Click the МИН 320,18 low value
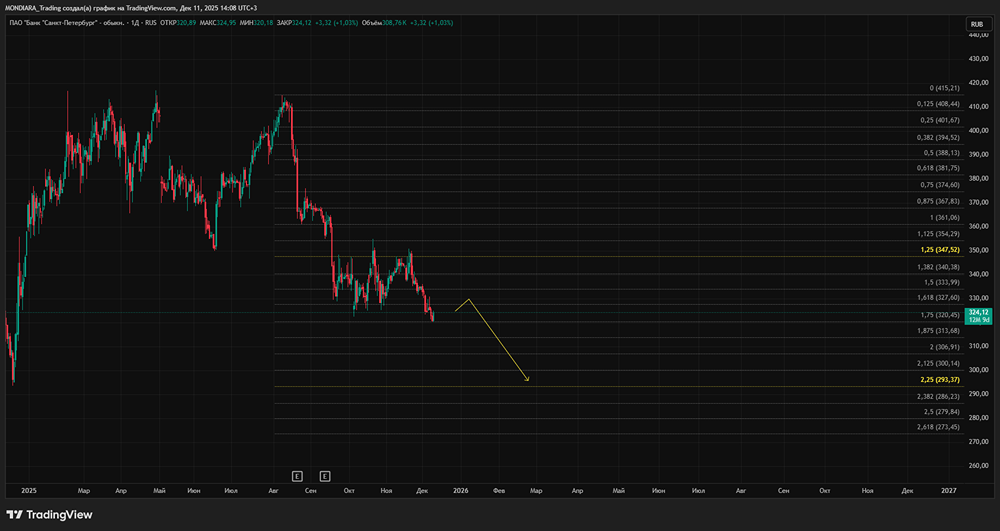This screenshot has height=531, width=1000. (x=256, y=23)
